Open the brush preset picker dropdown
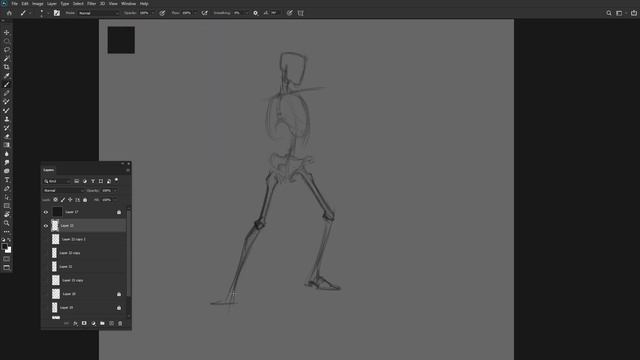Image resolution: width=640 pixels, height=360 pixels. click(48, 13)
